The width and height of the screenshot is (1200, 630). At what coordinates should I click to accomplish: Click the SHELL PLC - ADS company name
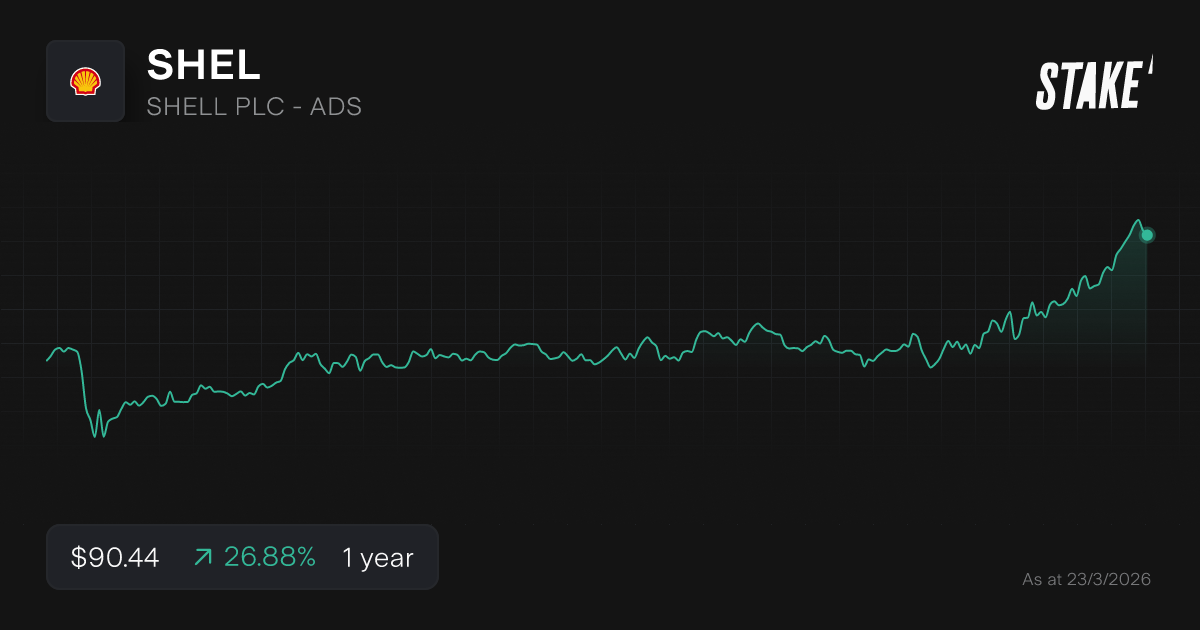(x=254, y=107)
